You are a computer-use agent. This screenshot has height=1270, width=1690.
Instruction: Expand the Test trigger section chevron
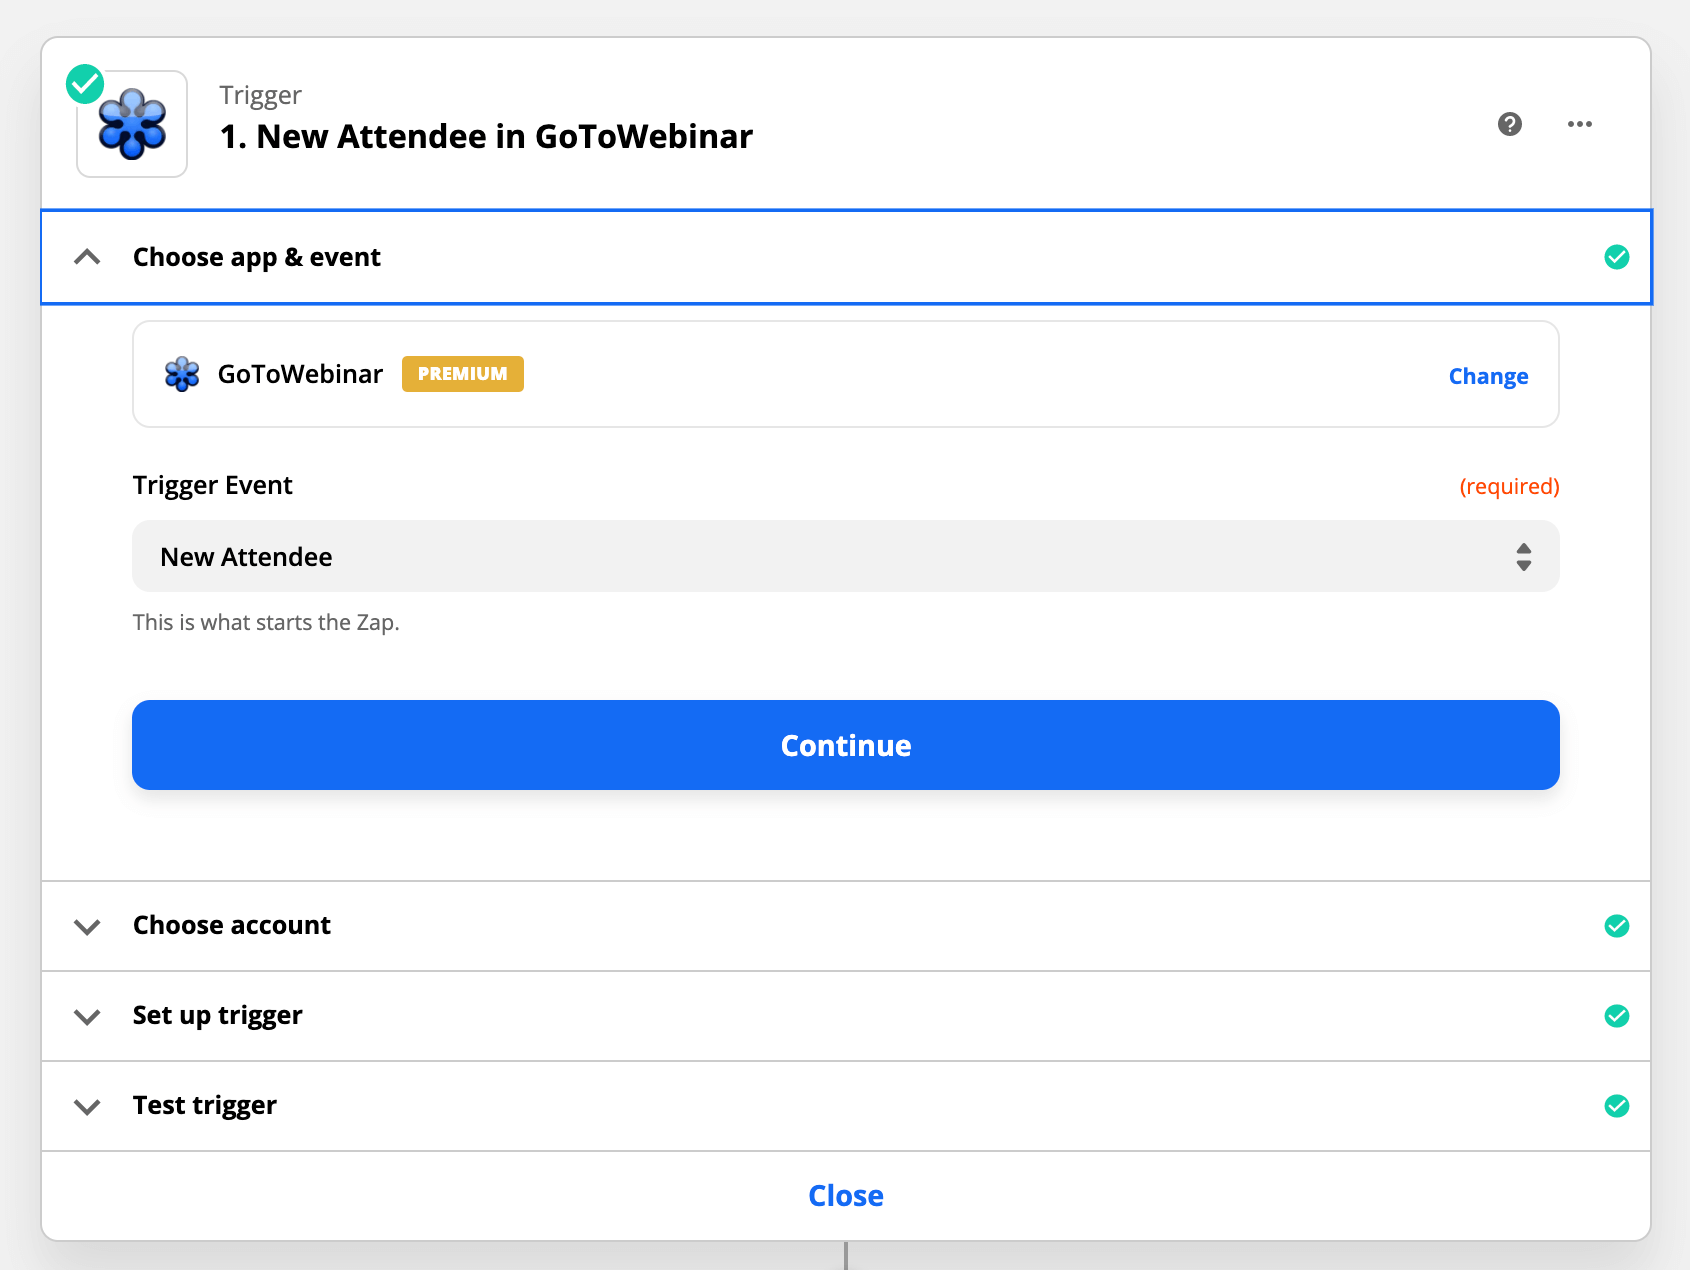coord(87,1107)
